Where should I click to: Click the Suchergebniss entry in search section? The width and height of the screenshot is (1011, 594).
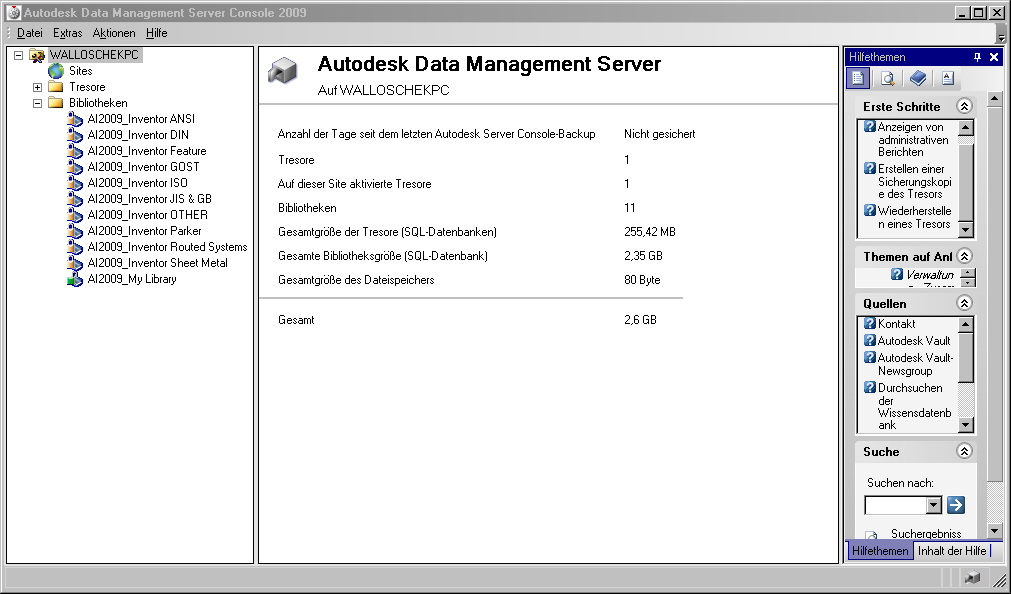[x=926, y=534]
